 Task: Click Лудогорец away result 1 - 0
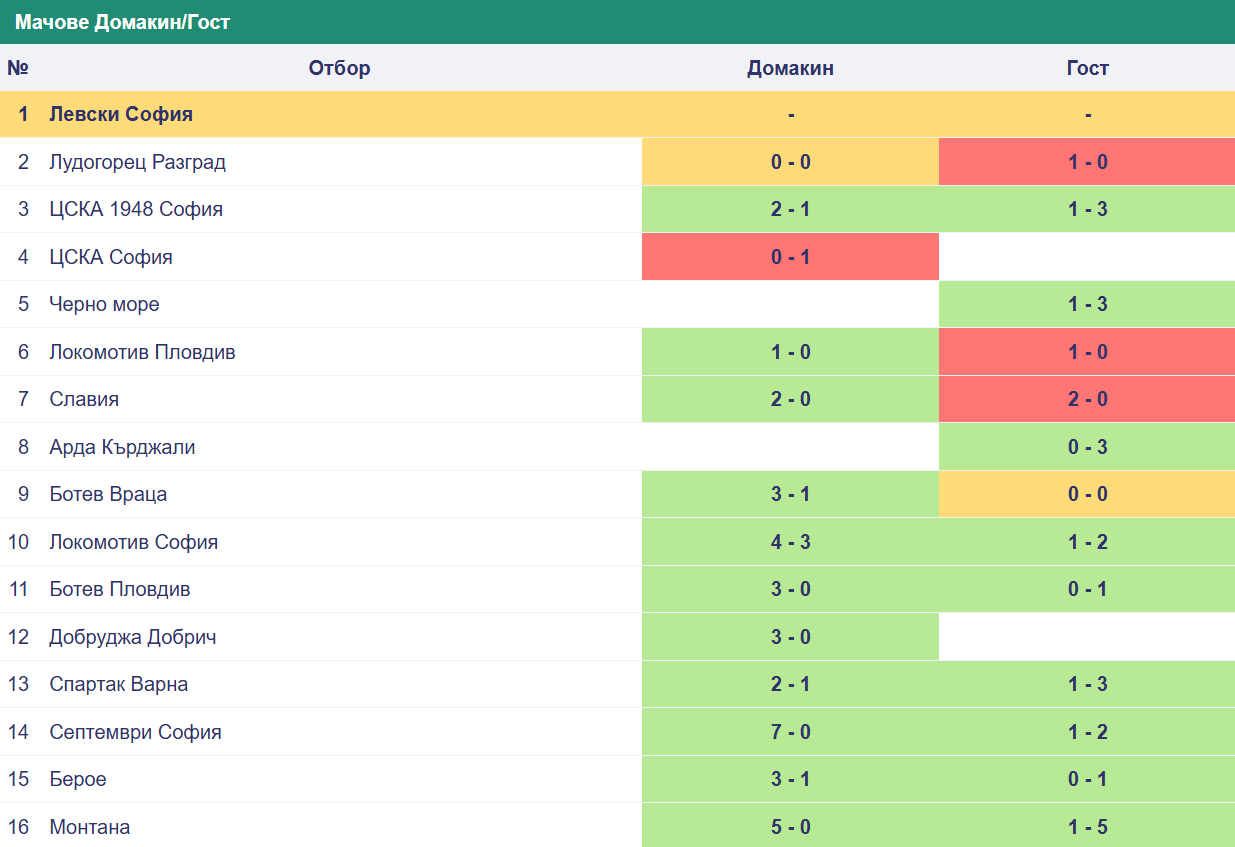pyautogui.click(x=1087, y=162)
